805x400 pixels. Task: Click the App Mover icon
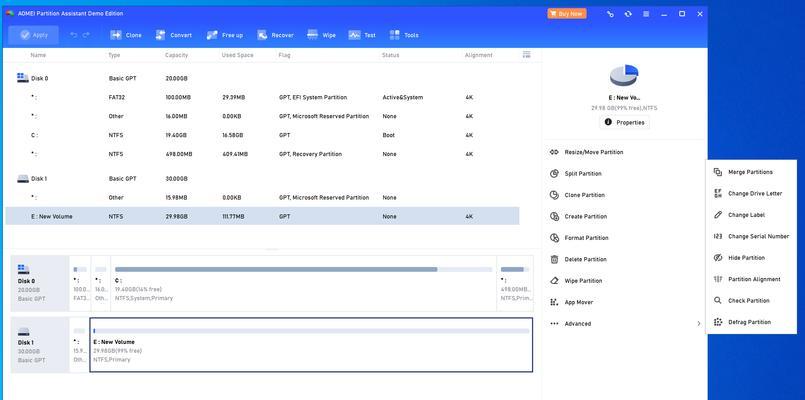(x=554, y=302)
